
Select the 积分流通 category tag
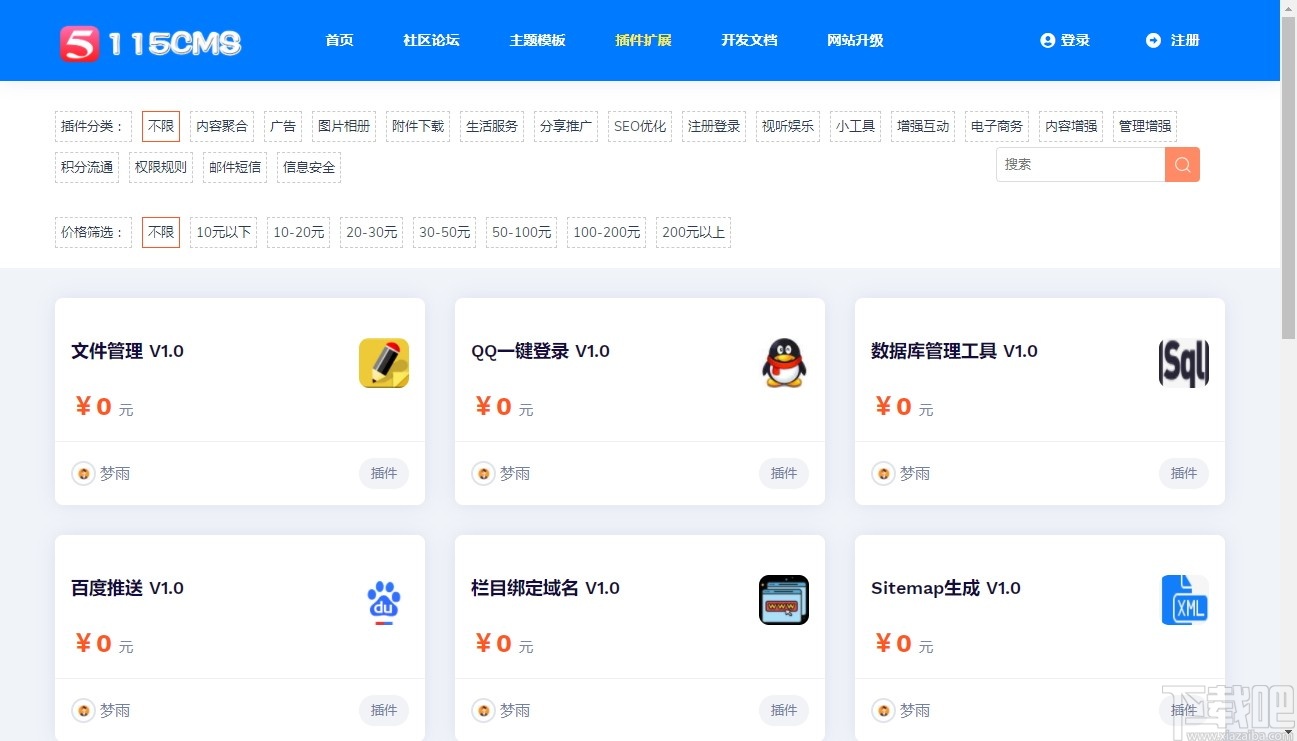(87, 167)
